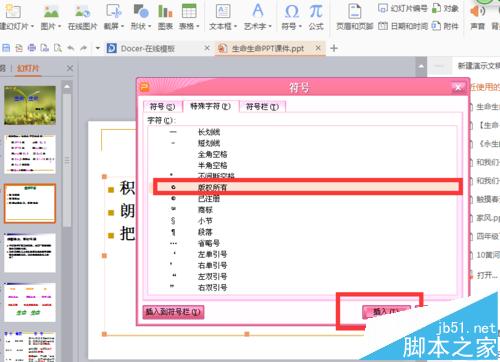This screenshot has width=500, height=362.
Task: Click the large Screenshot (截屏) icon
Action: click(114, 11)
